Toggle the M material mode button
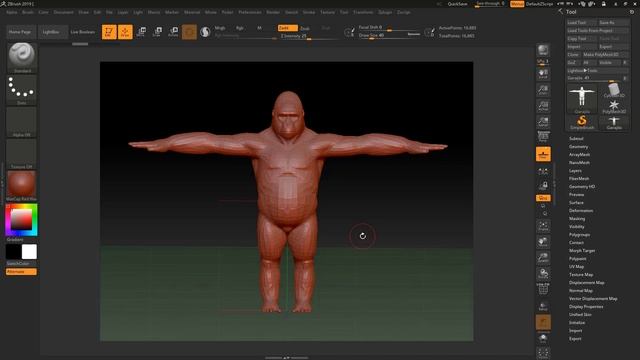This screenshot has width=640, height=360. click(259, 28)
